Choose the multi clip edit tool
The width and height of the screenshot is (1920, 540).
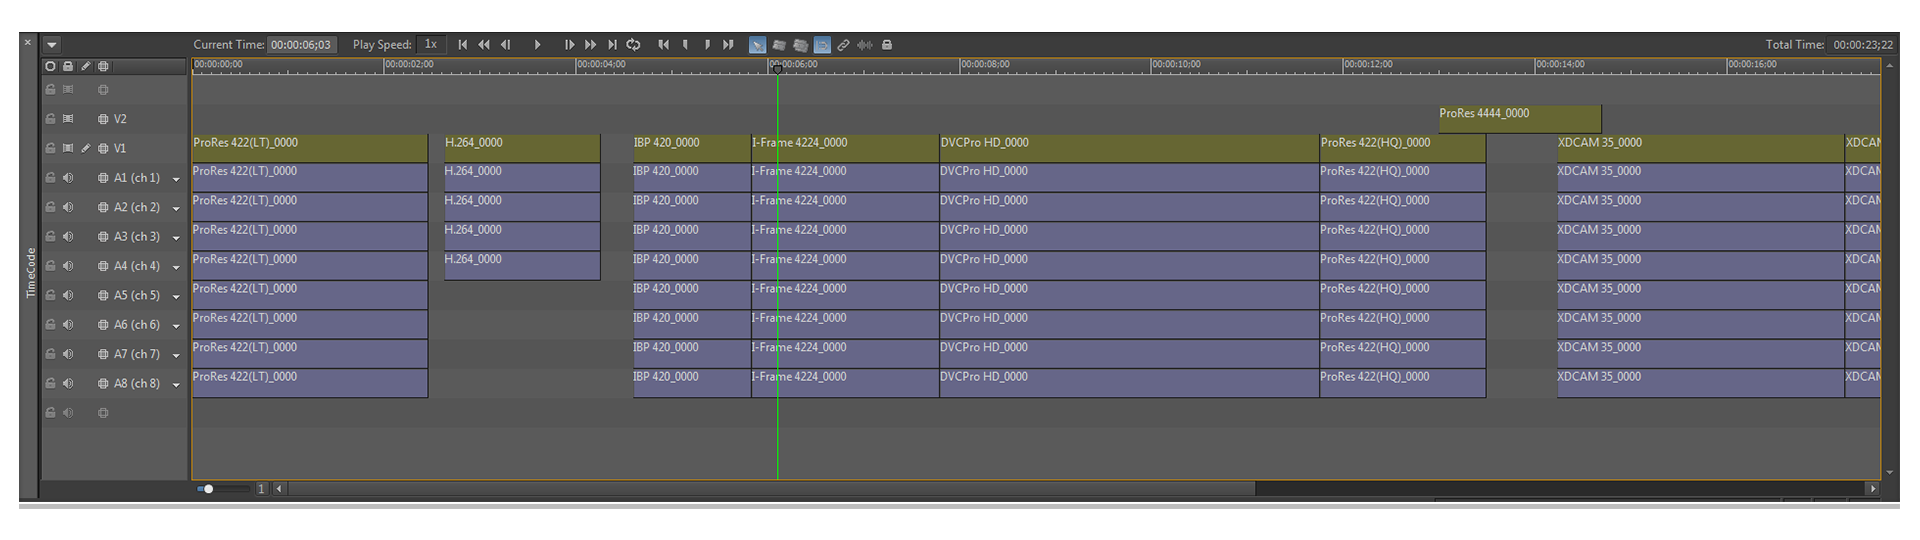click(800, 45)
